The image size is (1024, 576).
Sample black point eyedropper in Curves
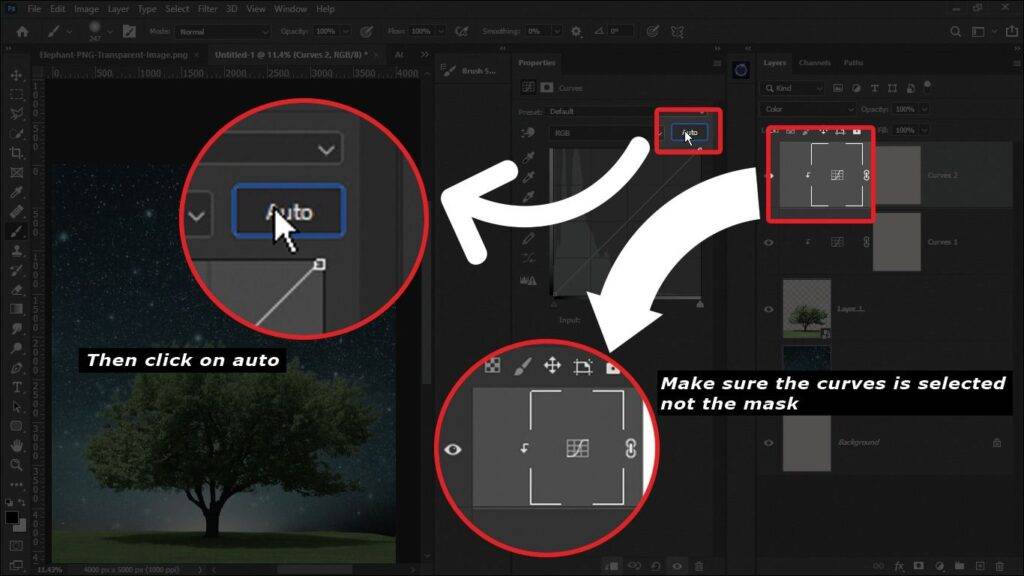528,157
